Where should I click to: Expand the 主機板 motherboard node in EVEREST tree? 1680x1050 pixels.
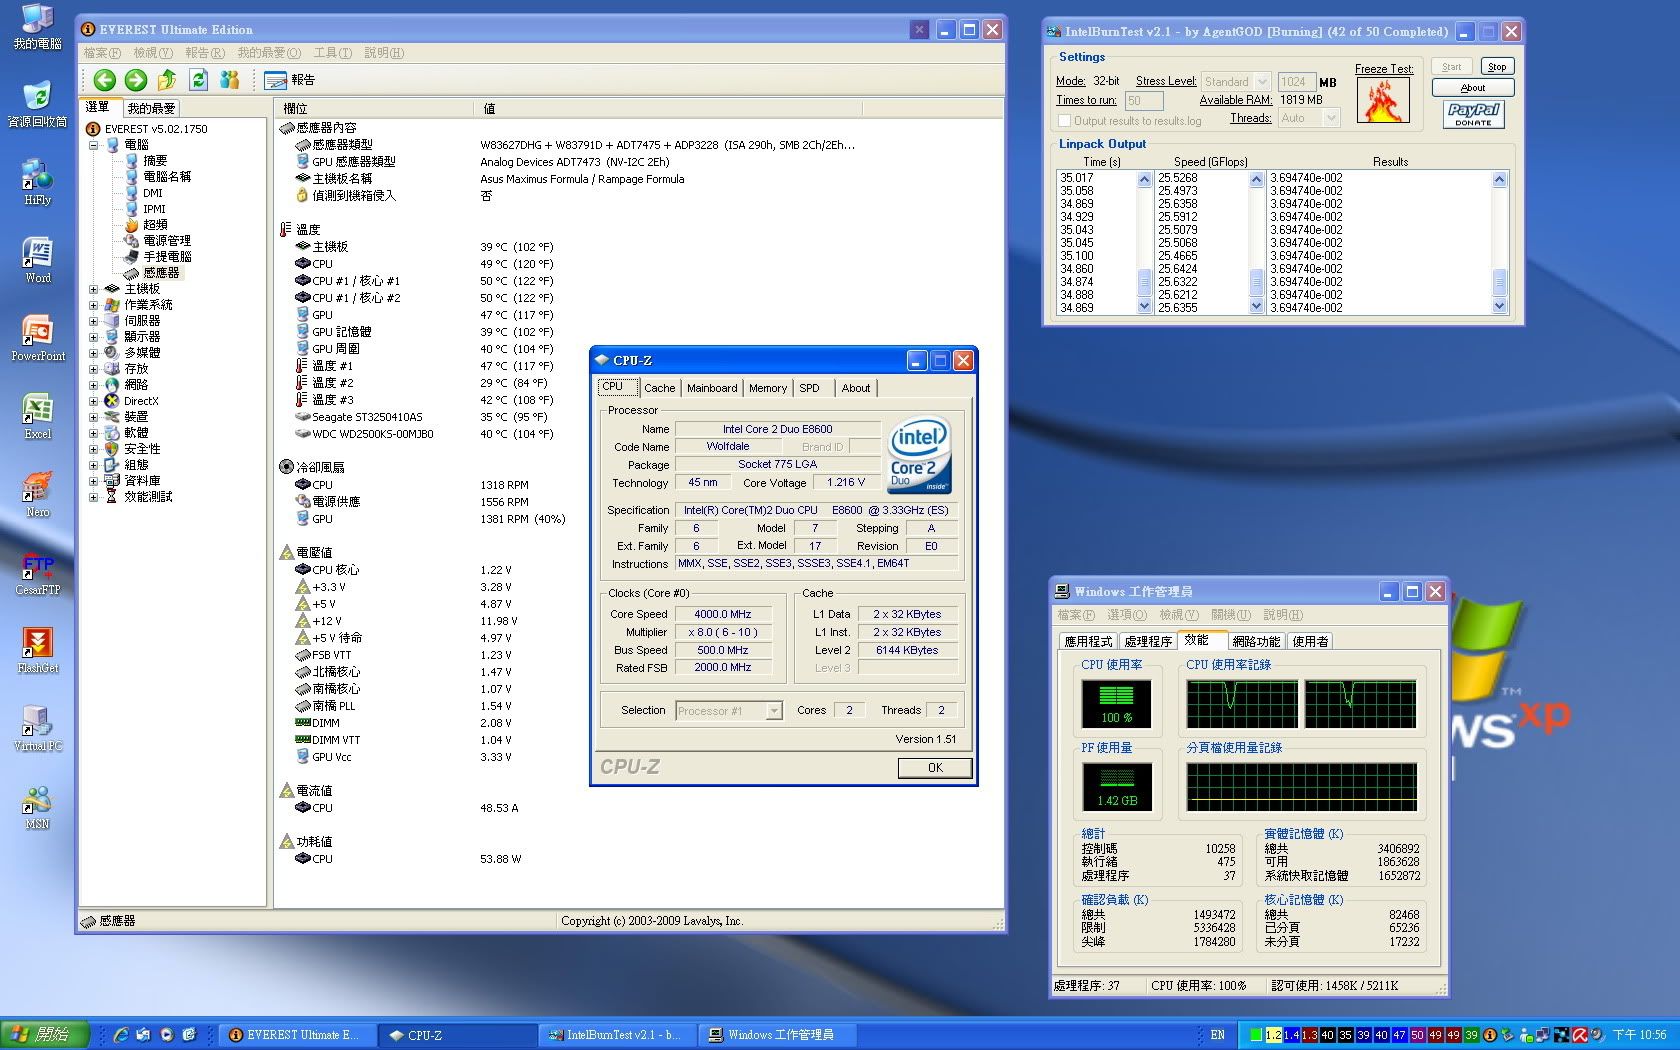tap(94, 289)
